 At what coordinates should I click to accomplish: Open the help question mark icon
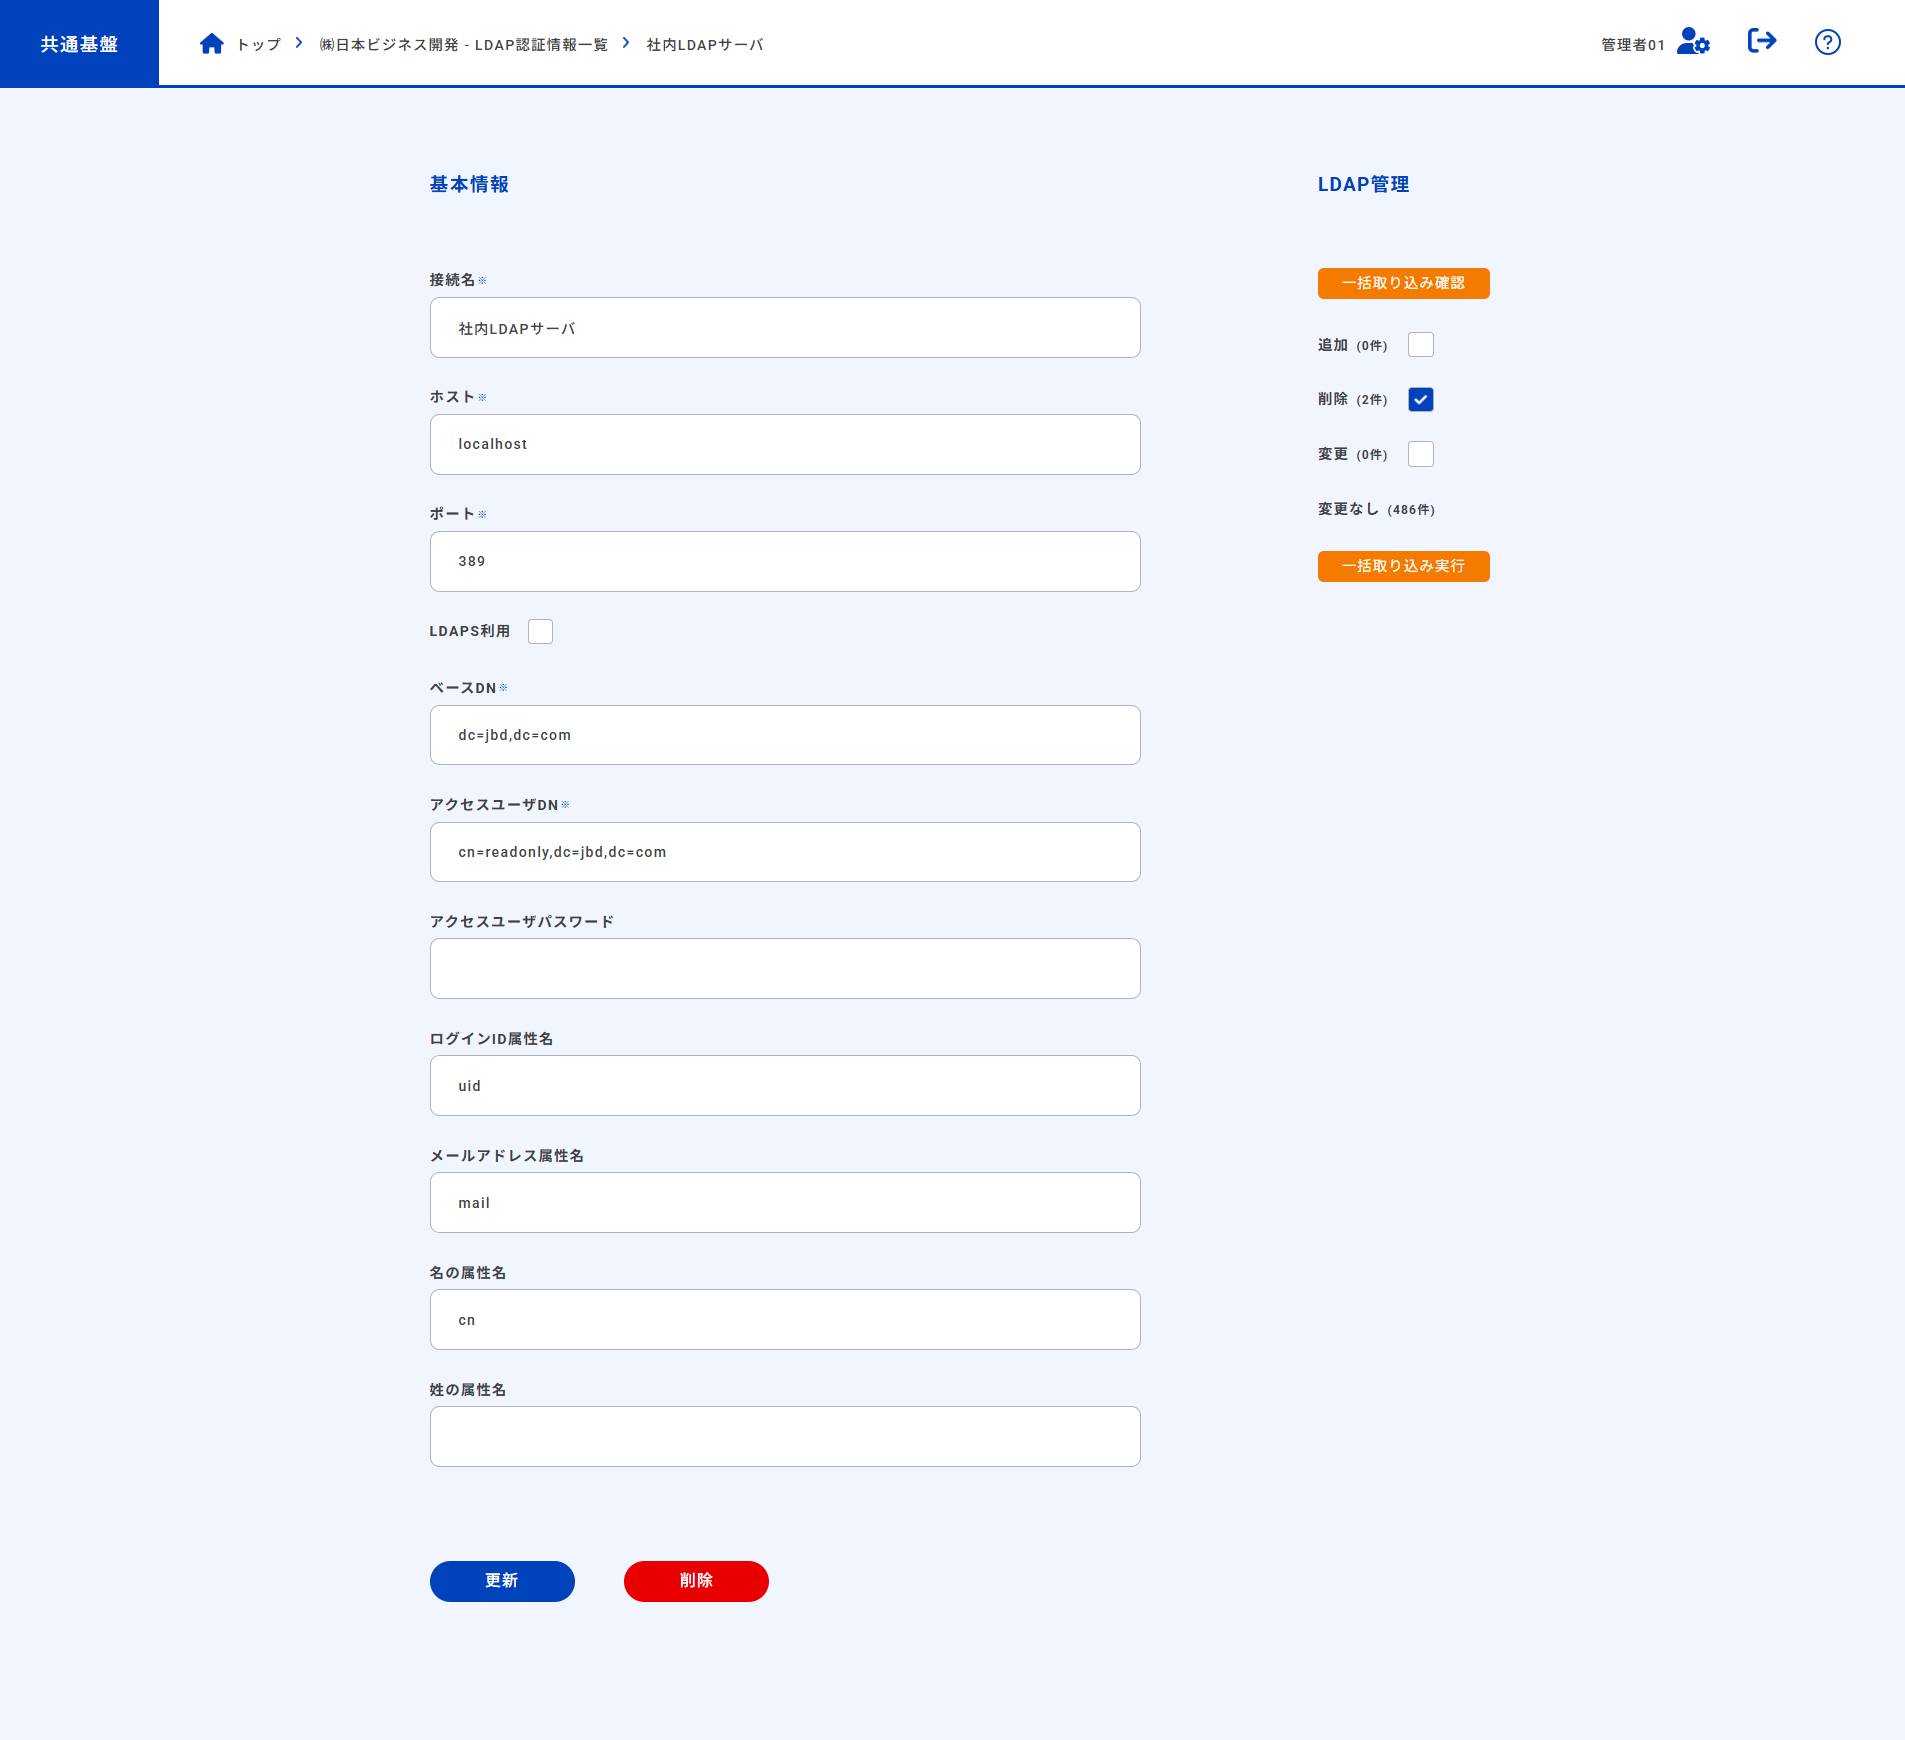[x=1827, y=42]
